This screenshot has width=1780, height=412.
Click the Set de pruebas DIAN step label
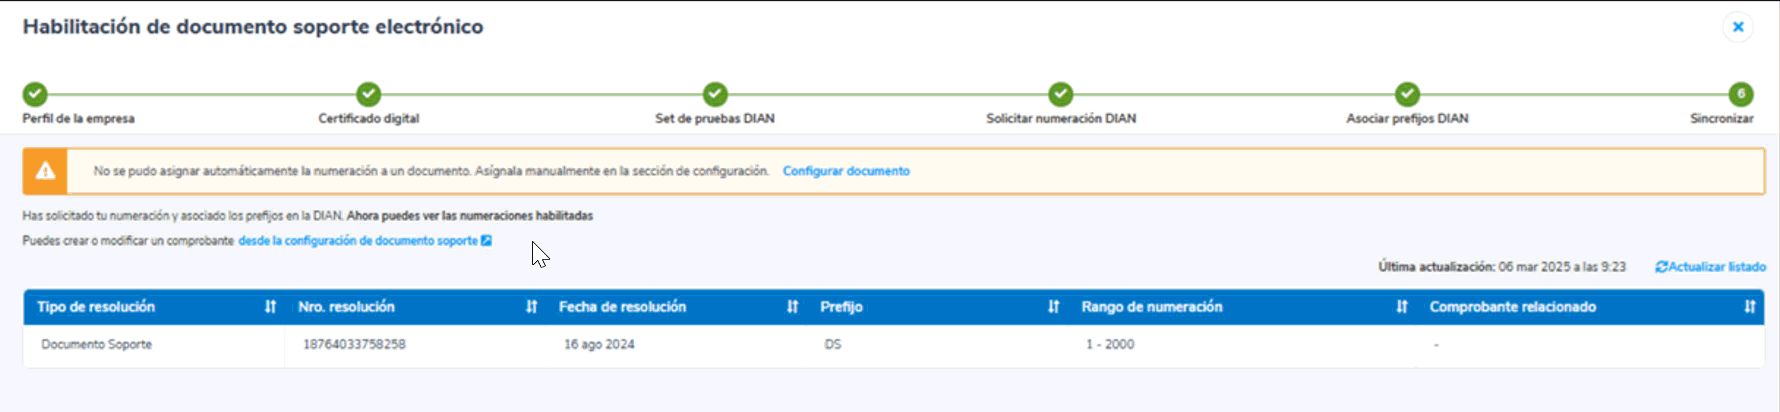tap(715, 119)
